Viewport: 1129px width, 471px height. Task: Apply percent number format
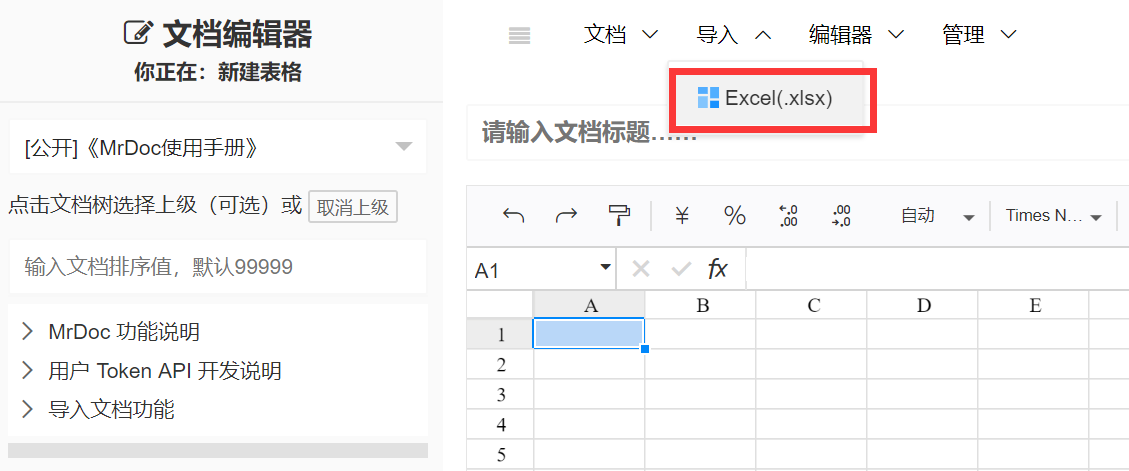[734, 215]
